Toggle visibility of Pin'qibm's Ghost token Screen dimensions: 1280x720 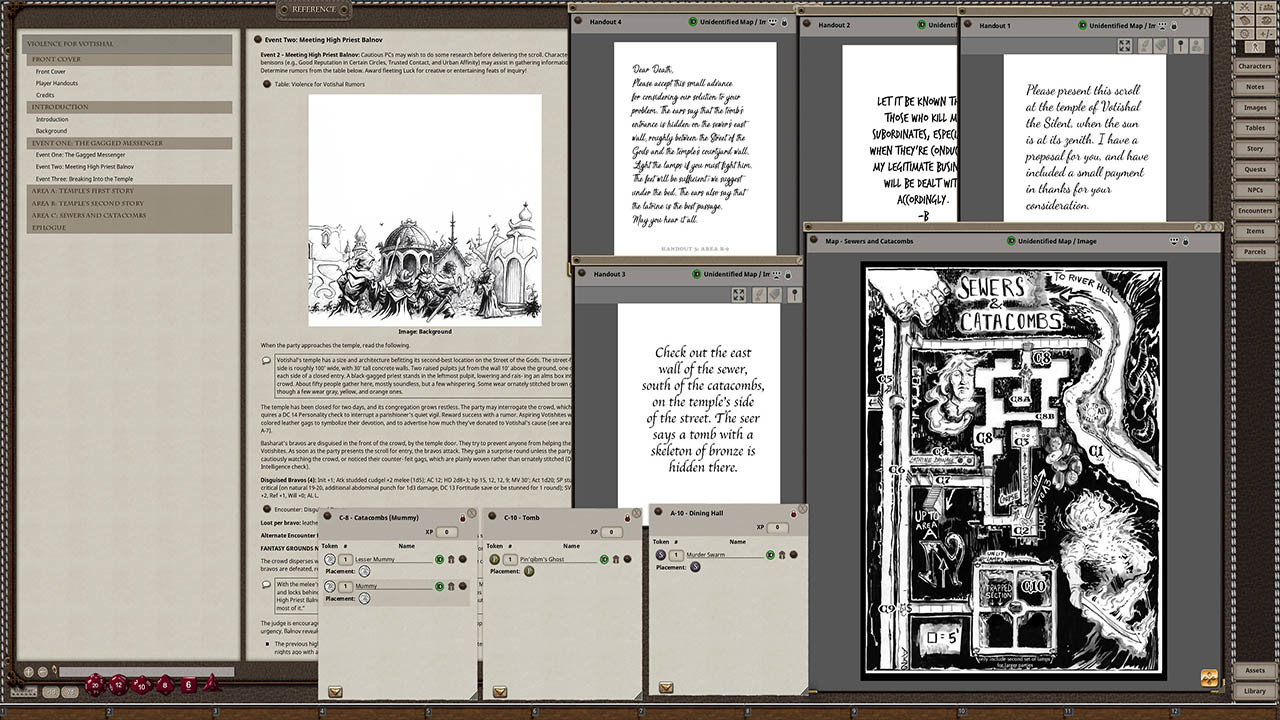[605, 560]
